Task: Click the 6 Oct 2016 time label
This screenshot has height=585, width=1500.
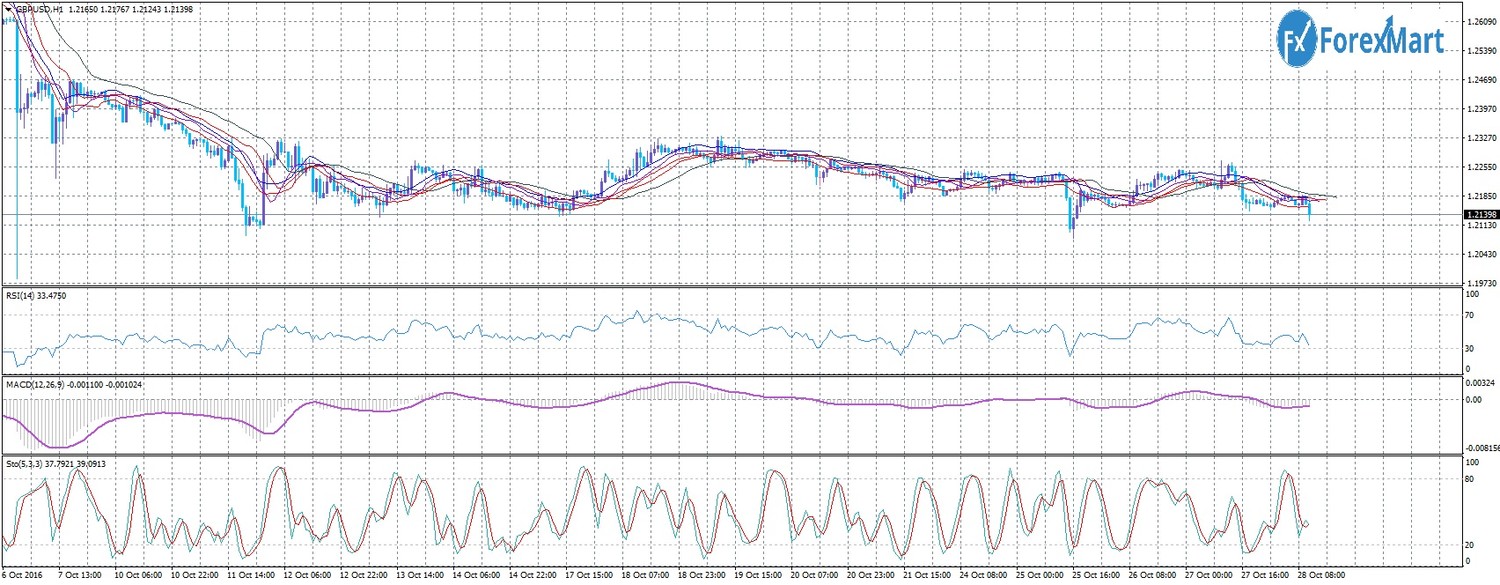Action: click(22, 576)
